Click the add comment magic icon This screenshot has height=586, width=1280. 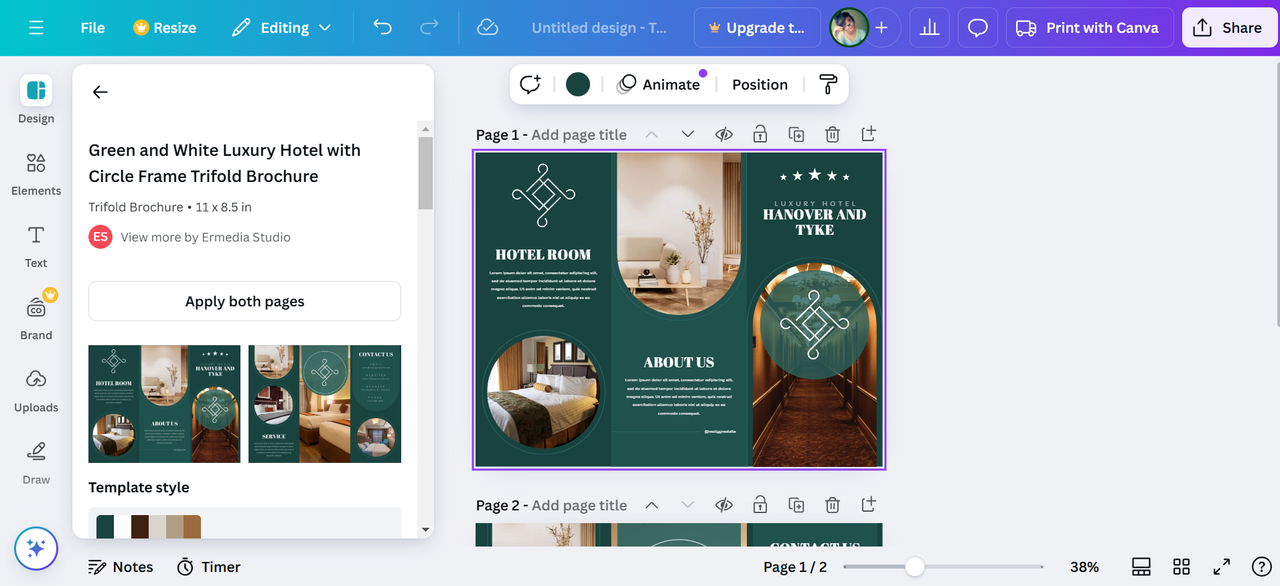(x=530, y=85)
